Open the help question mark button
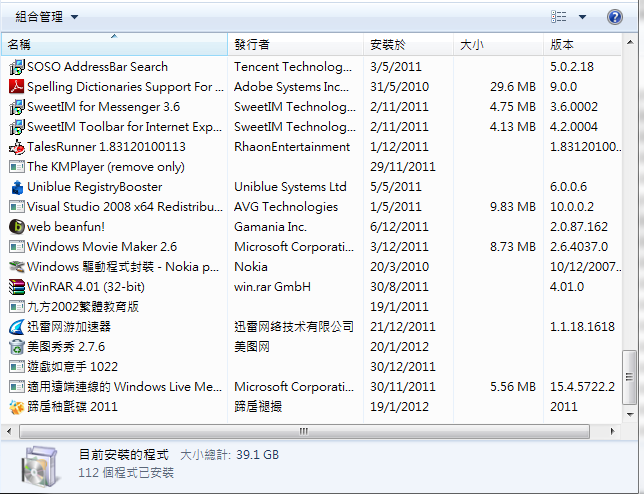This screenshot has height=494, width=644. point(614,17)
